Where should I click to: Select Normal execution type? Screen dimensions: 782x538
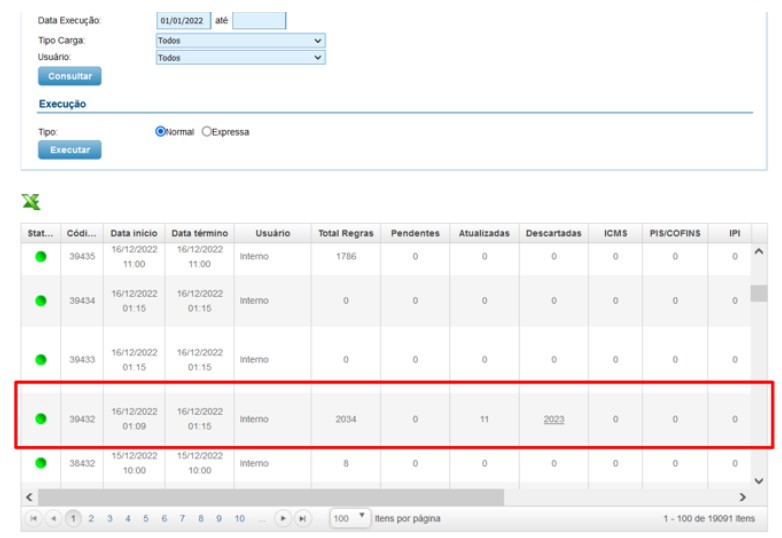[160, 131]
